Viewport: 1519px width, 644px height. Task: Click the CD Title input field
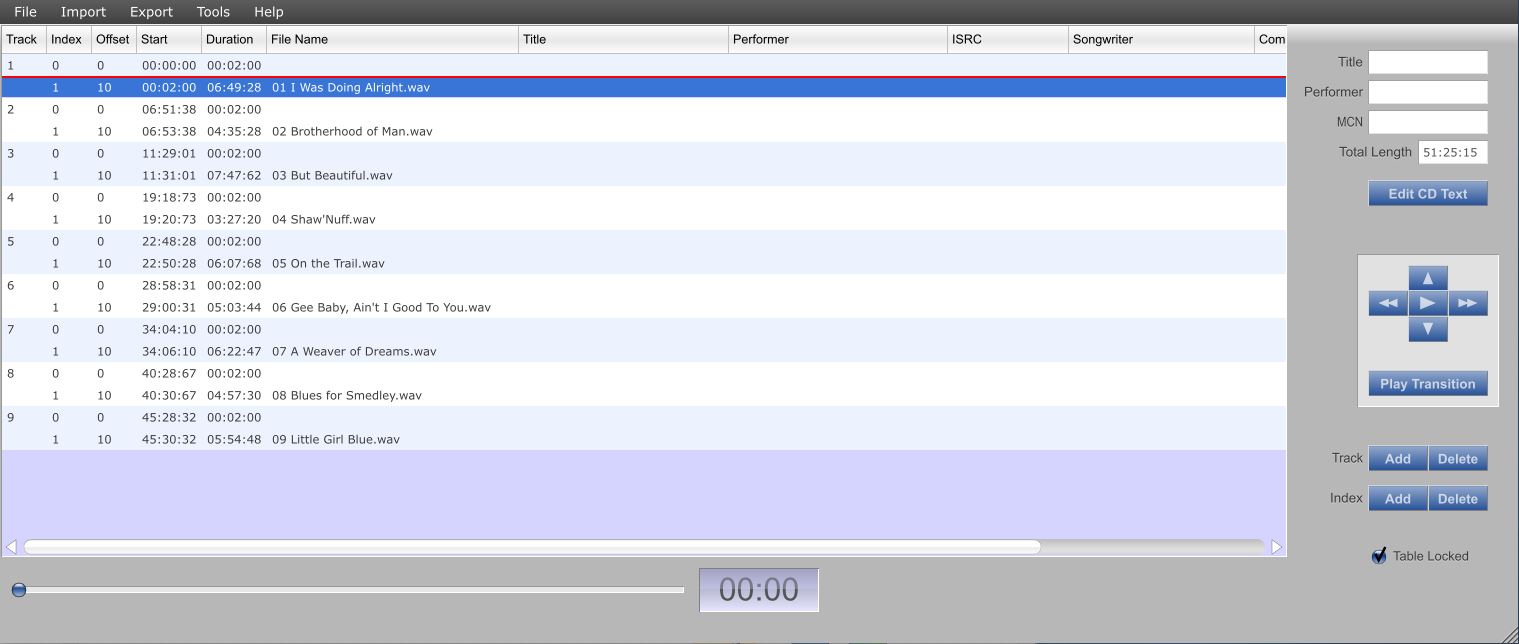1427,62
